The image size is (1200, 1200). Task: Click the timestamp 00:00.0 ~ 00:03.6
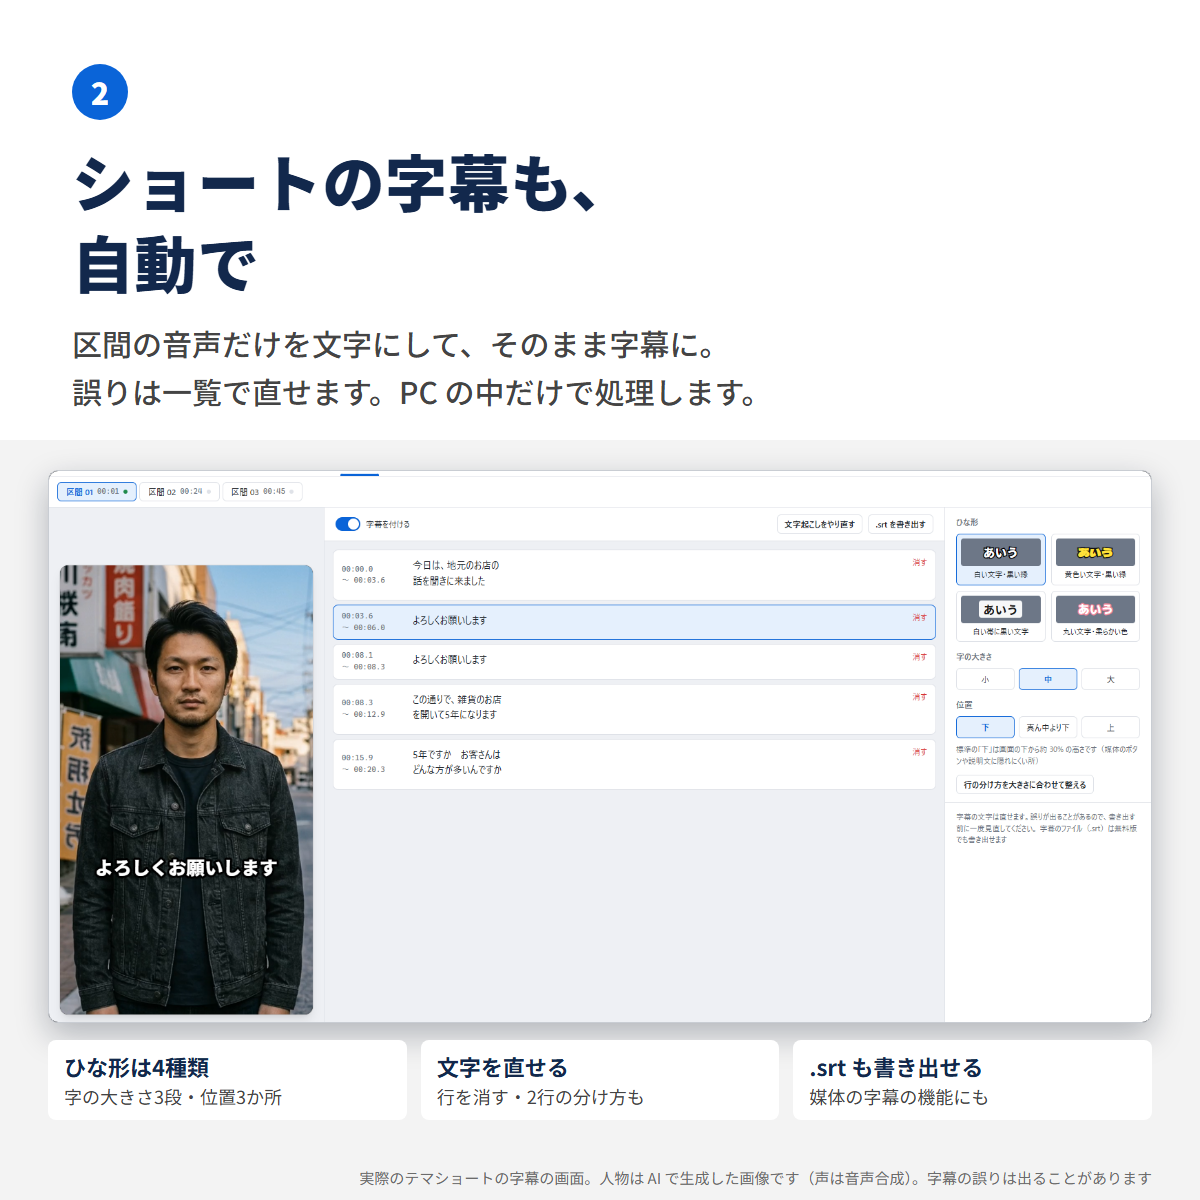point(363,574)
